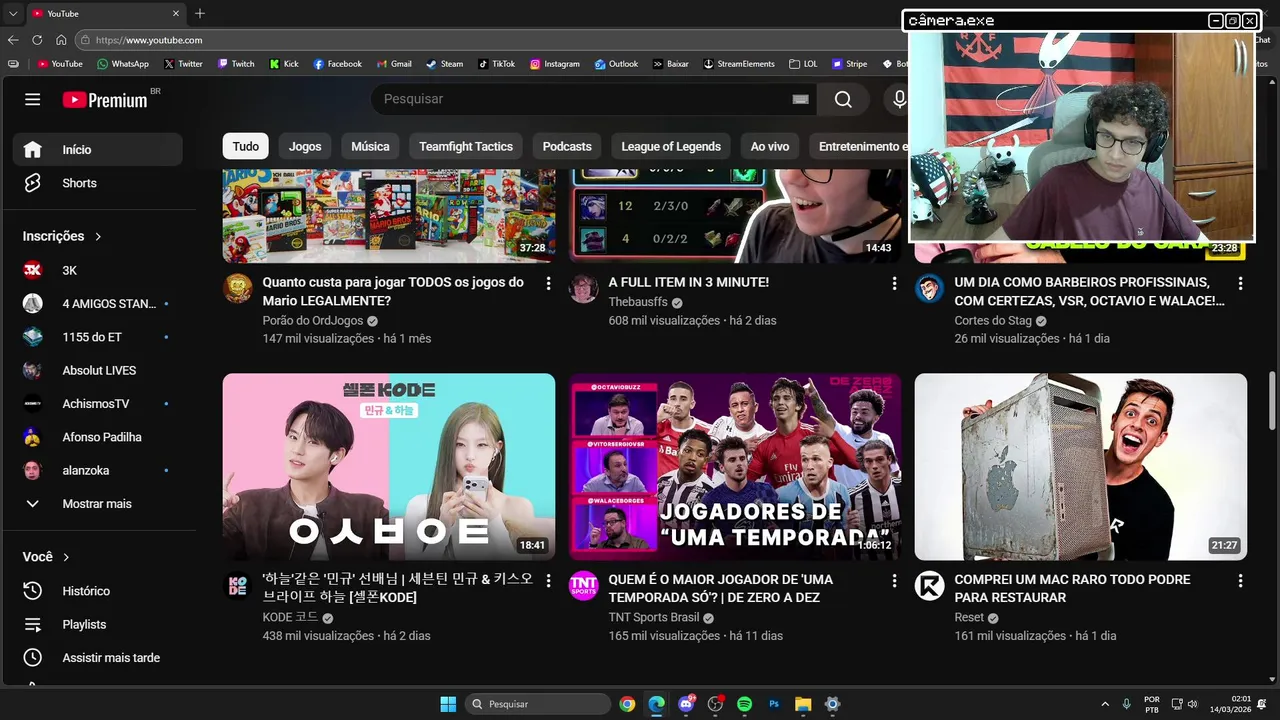This screenshot has width=1280, height=720.
Task: Click the page vertical scrollbar
Action: pos(1272,400)
